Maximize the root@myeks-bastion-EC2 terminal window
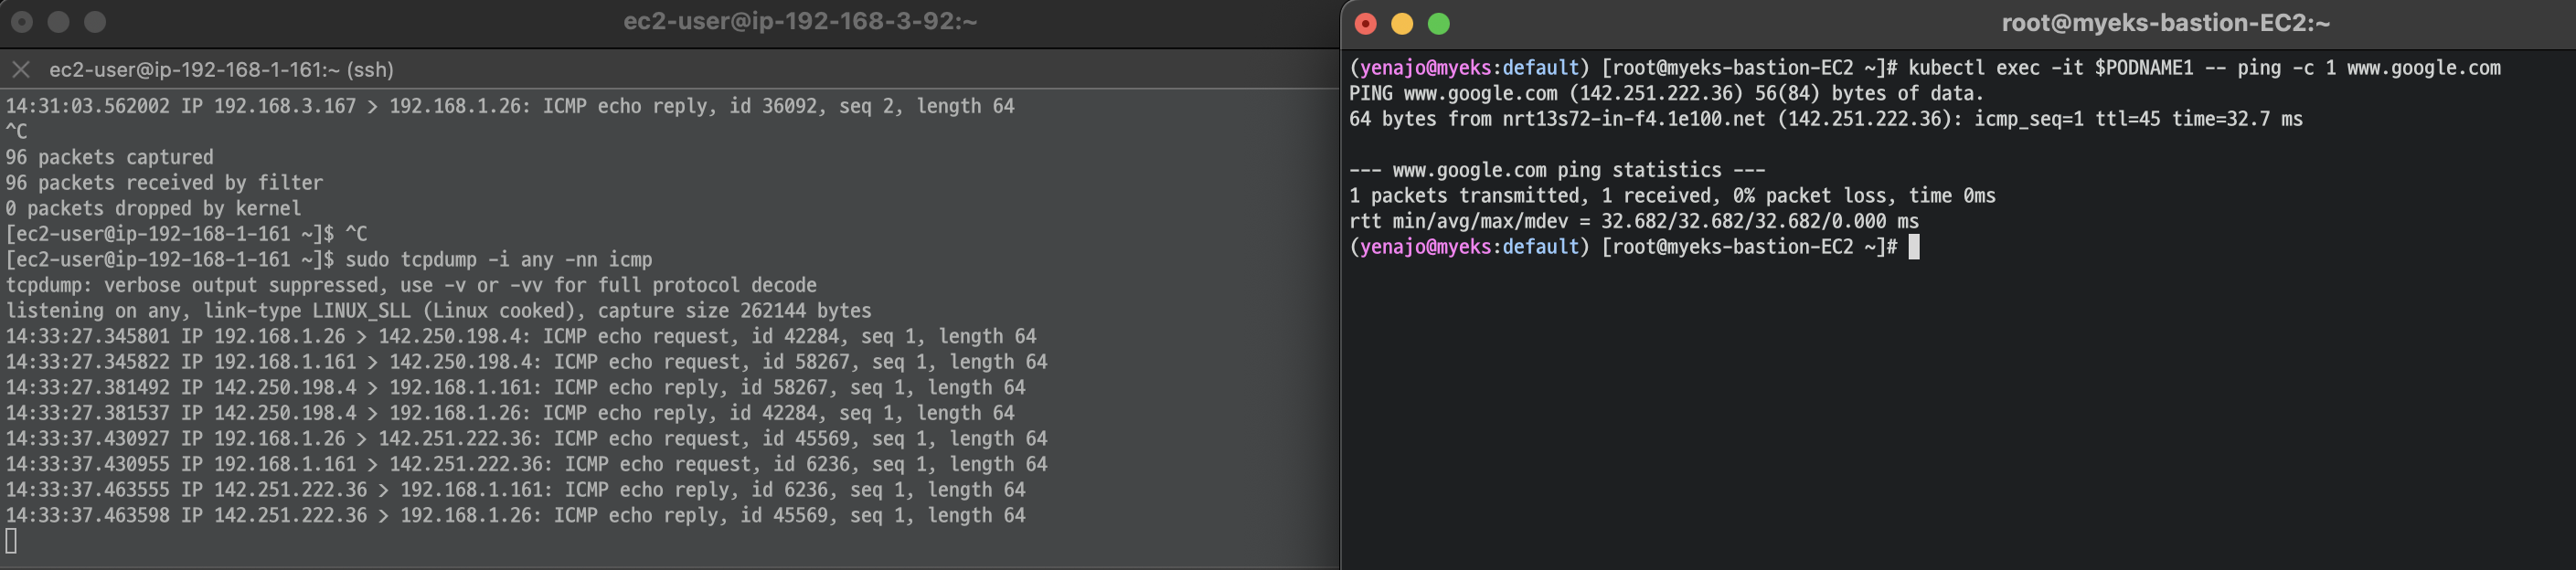 pos(1438,23)
